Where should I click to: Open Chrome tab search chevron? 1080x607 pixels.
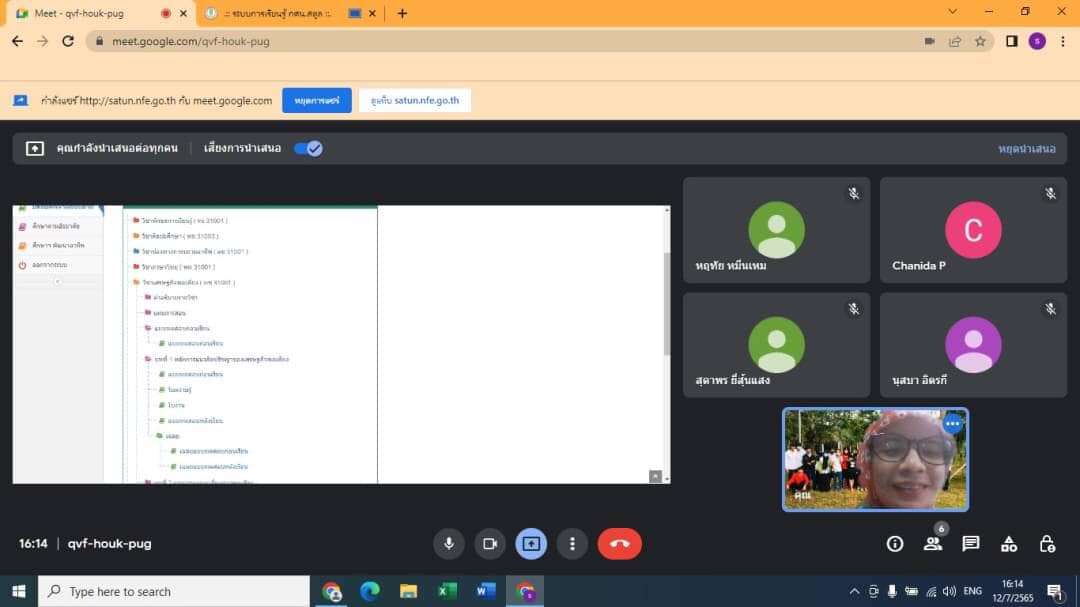[x=952, y=12]
